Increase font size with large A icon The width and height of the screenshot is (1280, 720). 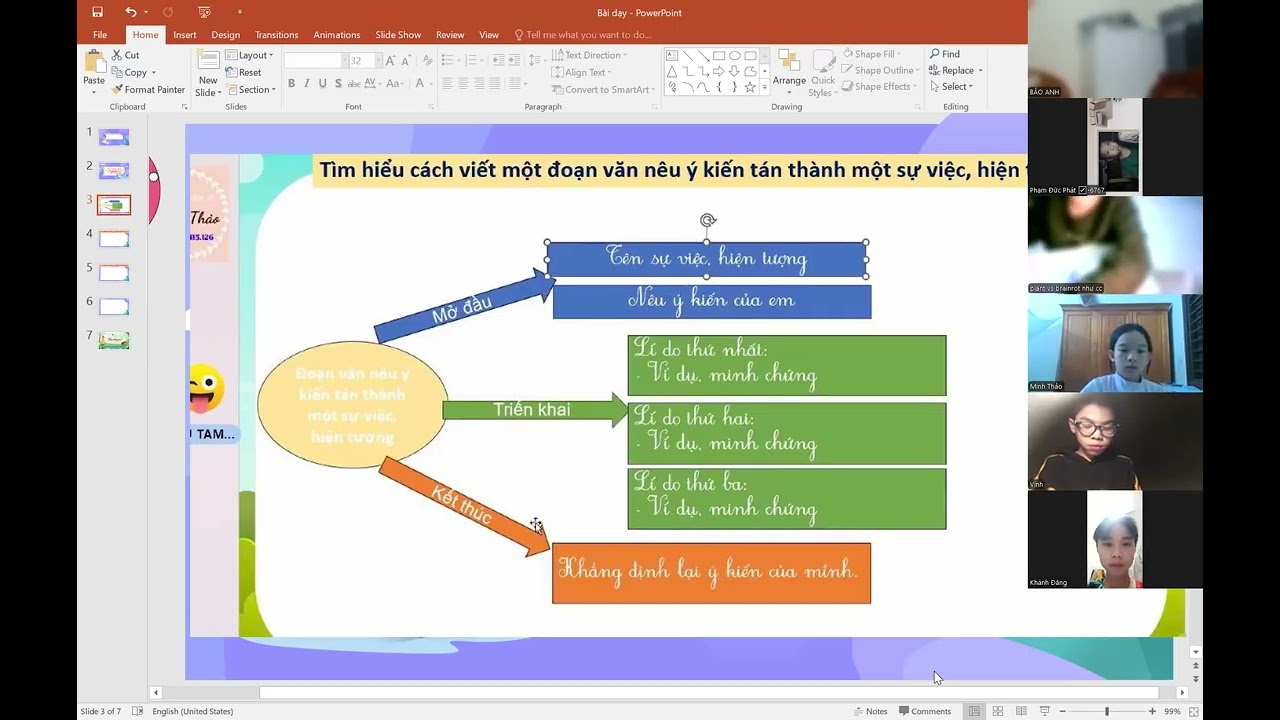click(x=389, y=60)
